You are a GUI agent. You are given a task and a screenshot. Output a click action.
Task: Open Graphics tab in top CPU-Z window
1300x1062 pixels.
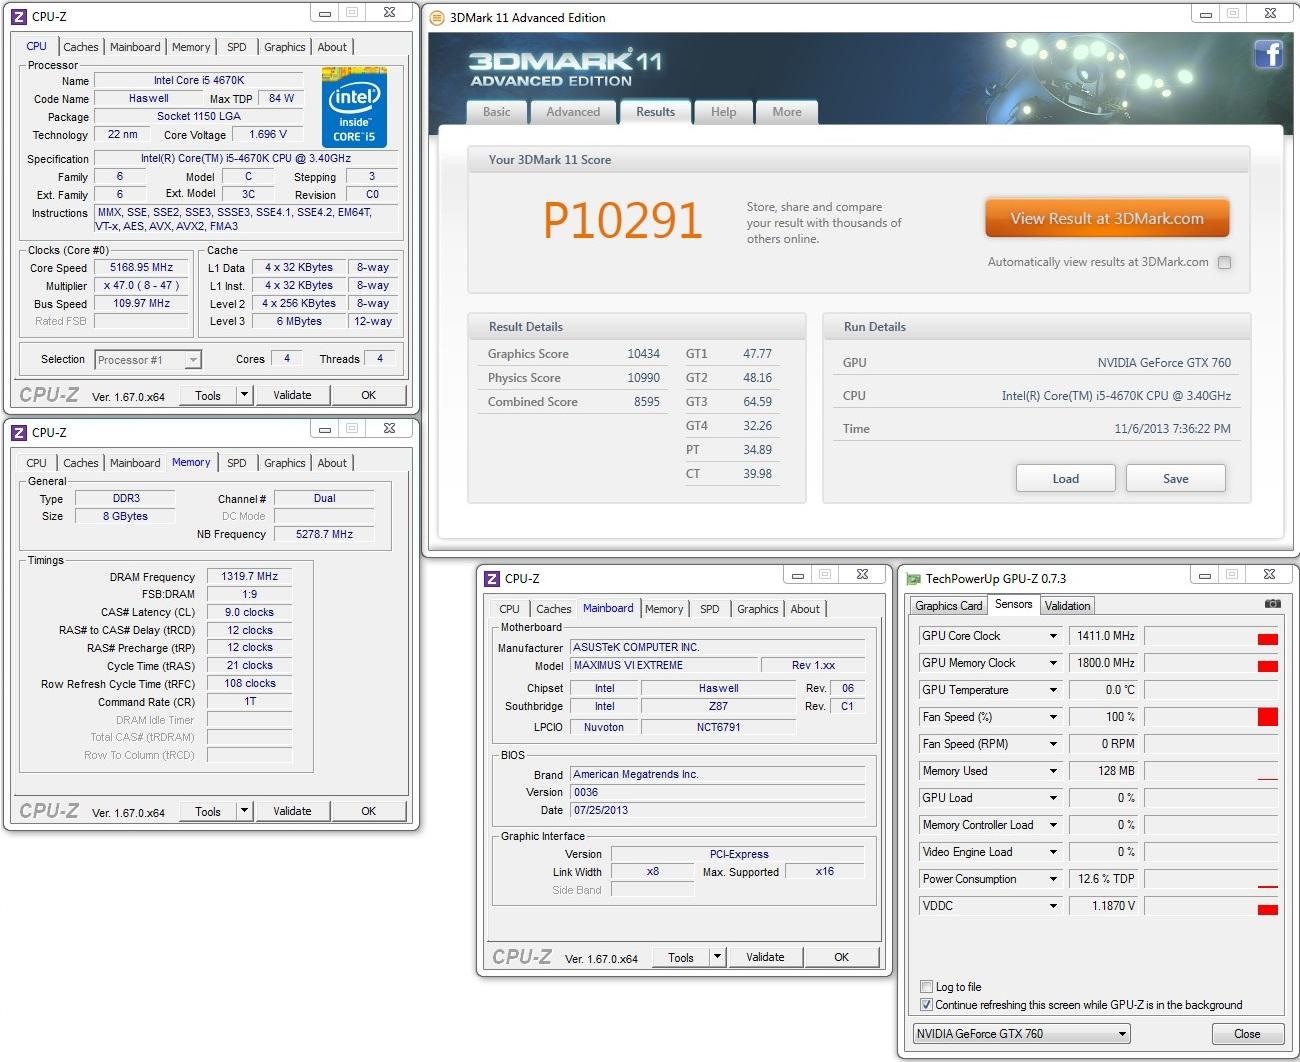[285, 47]
